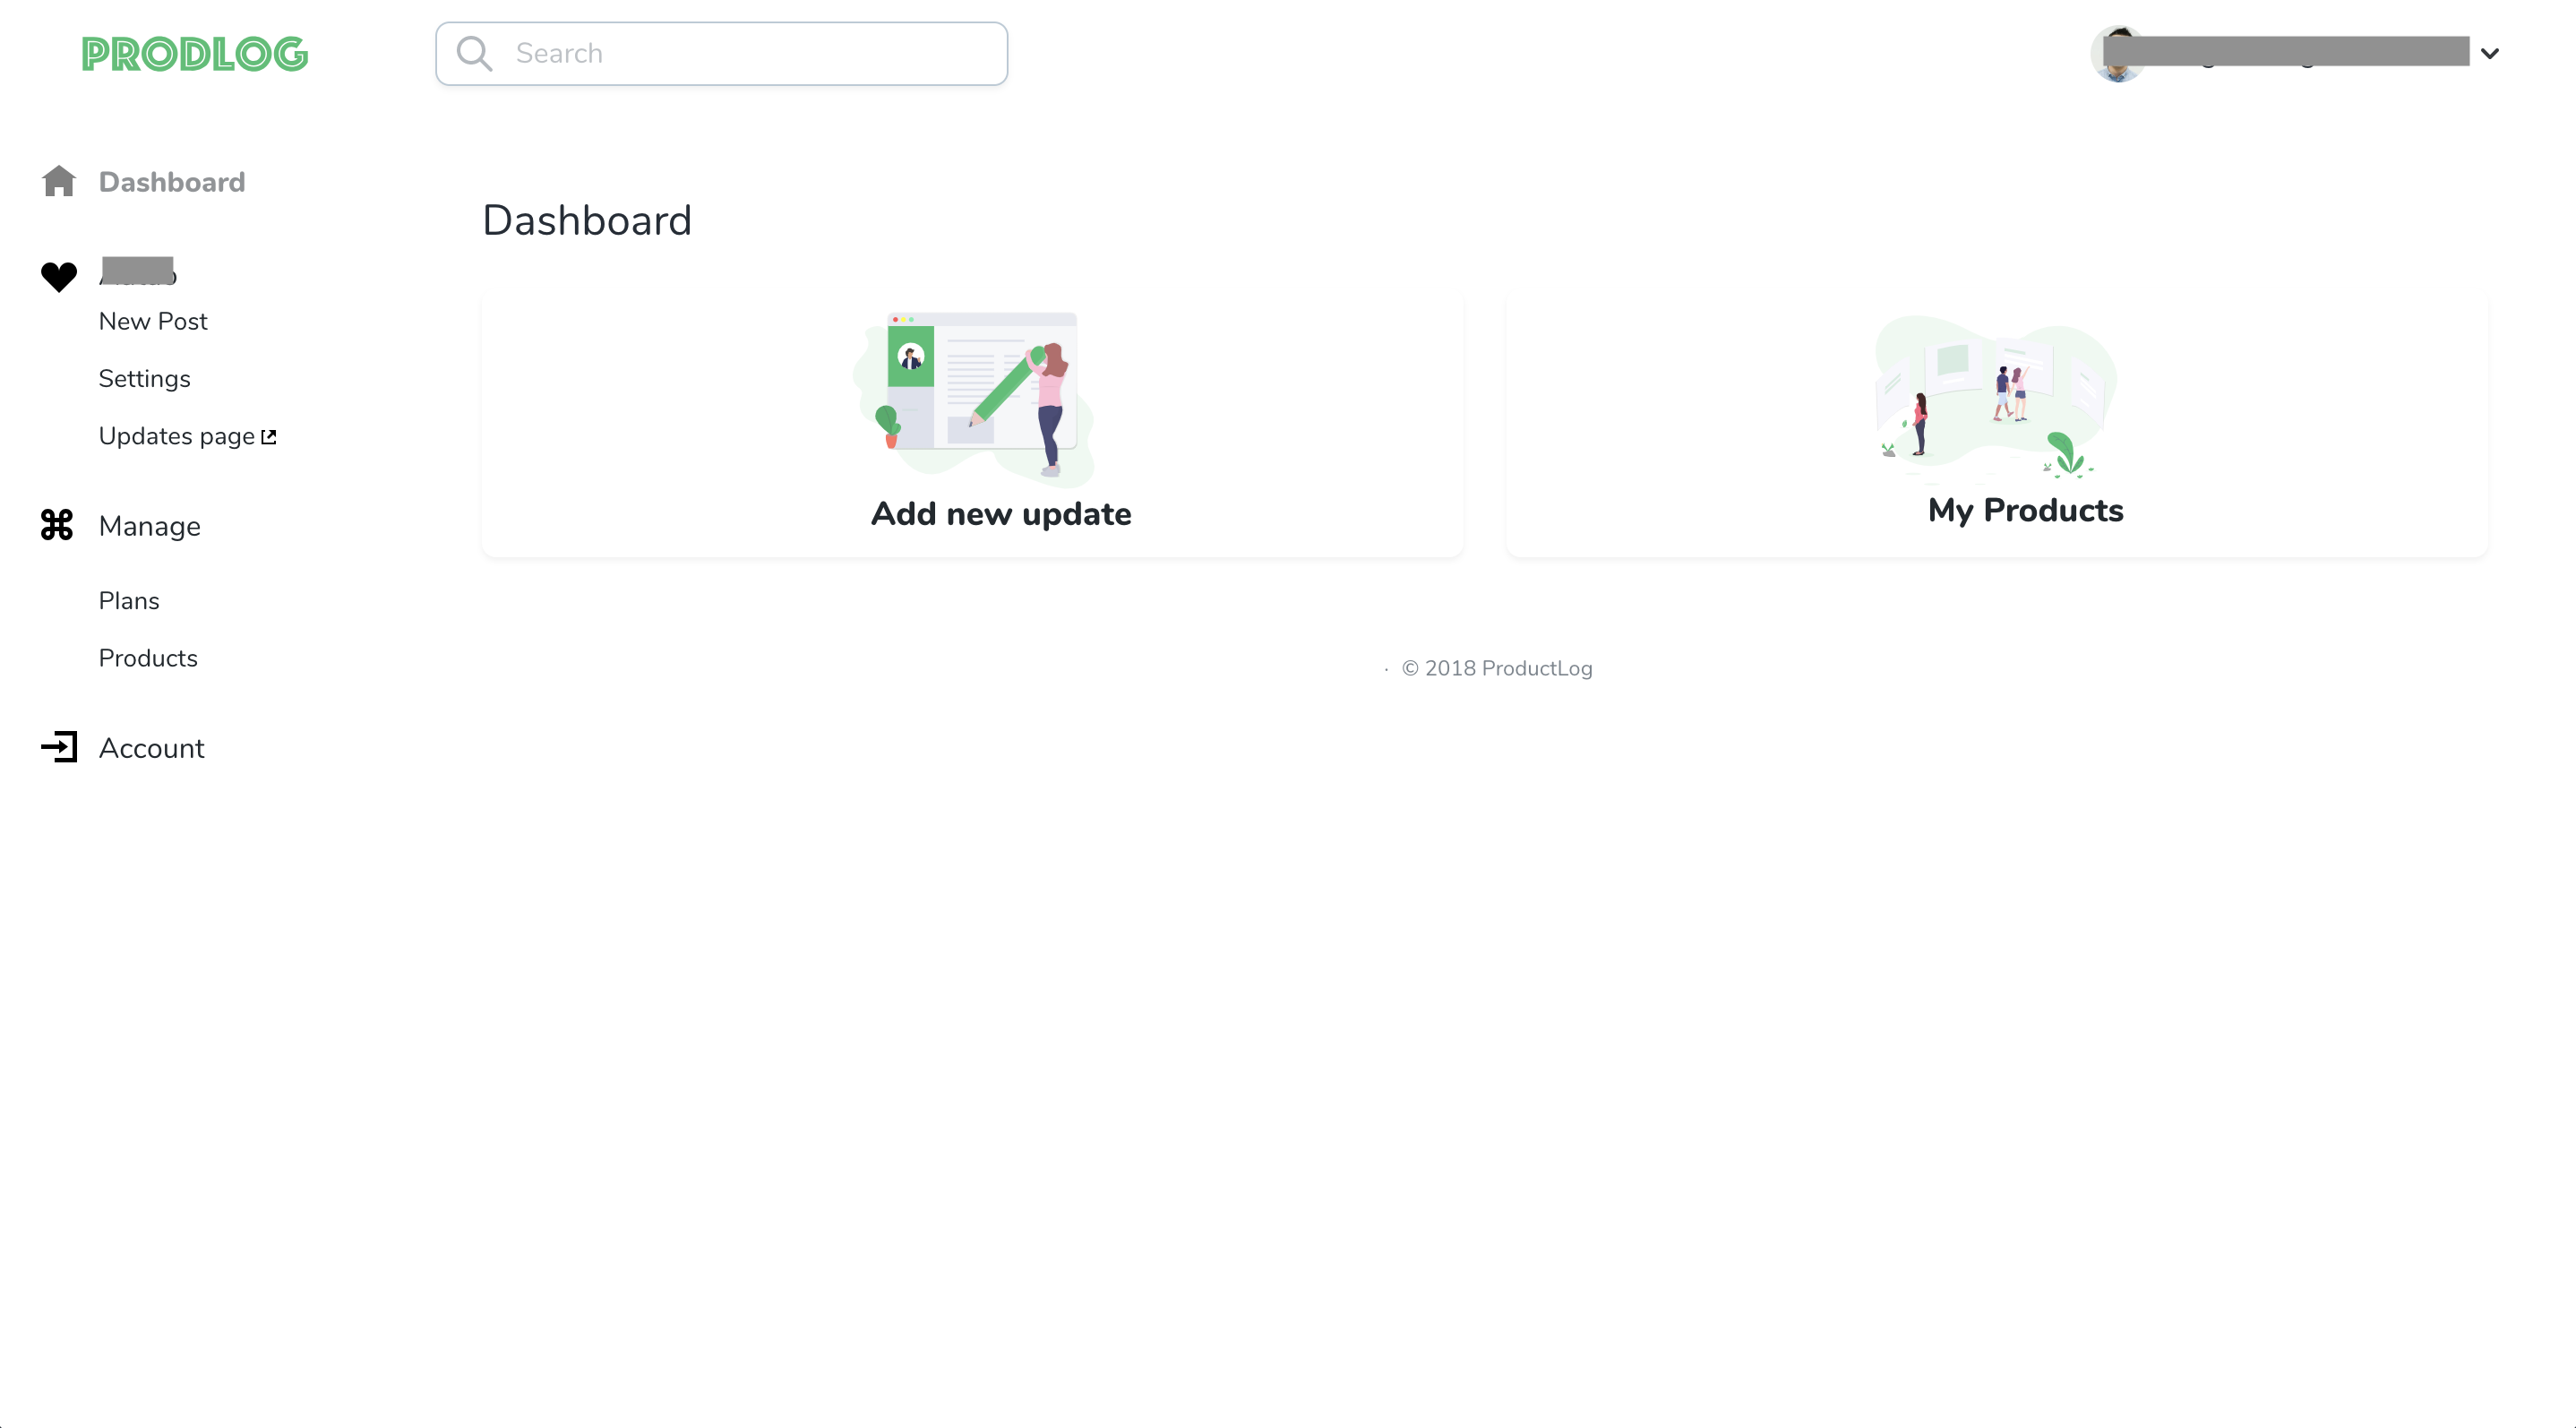Select Manage in the sidebar
This screenshot has height=1428, width=2576.
click(150, 525)
